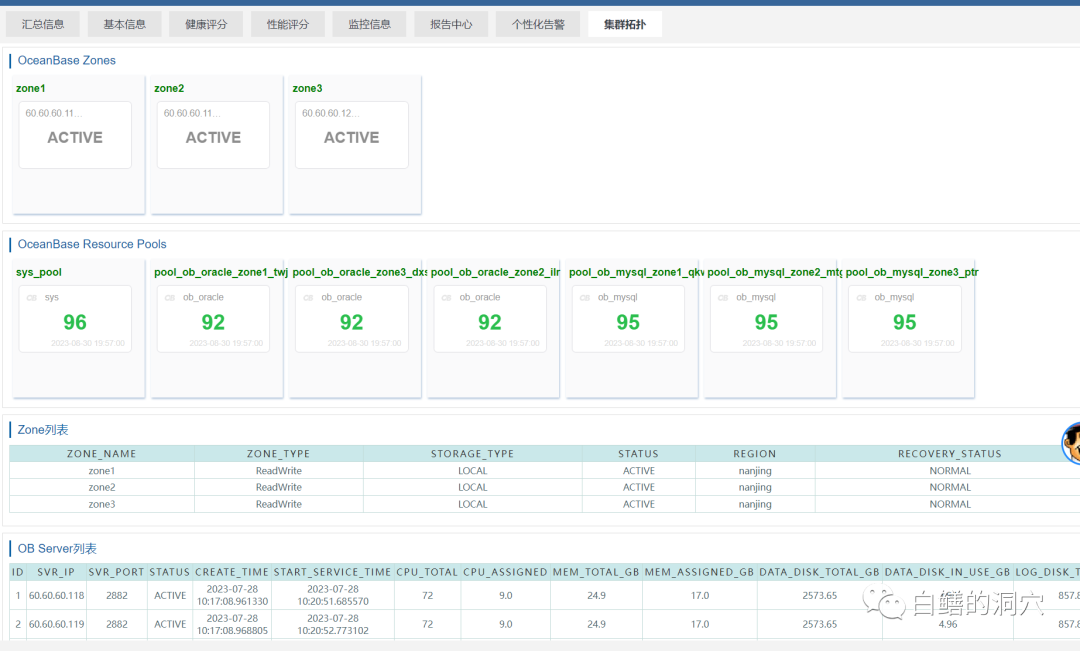Click the ACTIVE status of server 60.60.60.118
The image size is (1080, 651).
coord(170,595)
